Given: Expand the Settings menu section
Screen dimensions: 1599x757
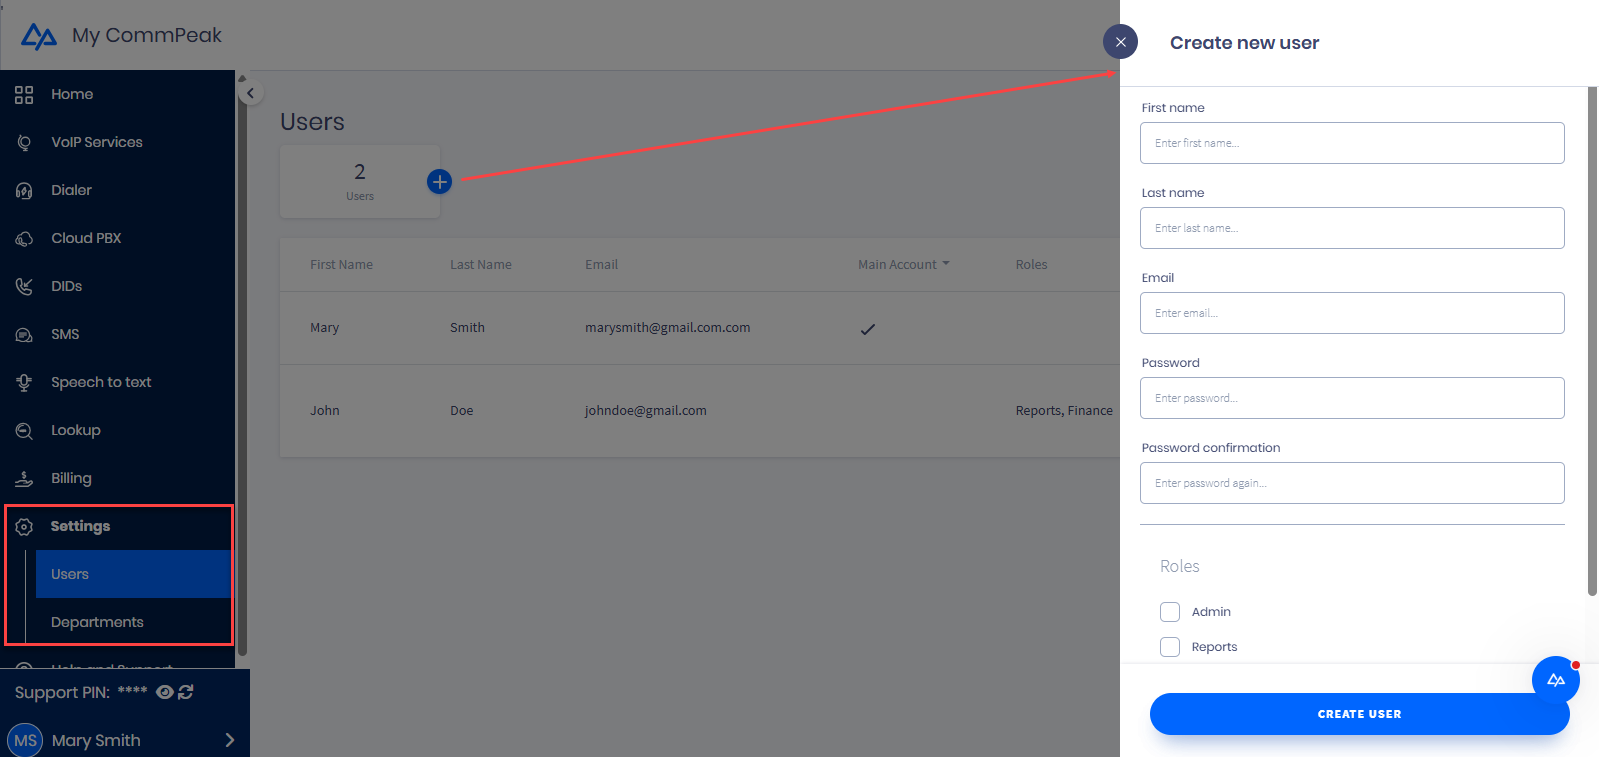Looking at the screenshot, I should 80,526.
